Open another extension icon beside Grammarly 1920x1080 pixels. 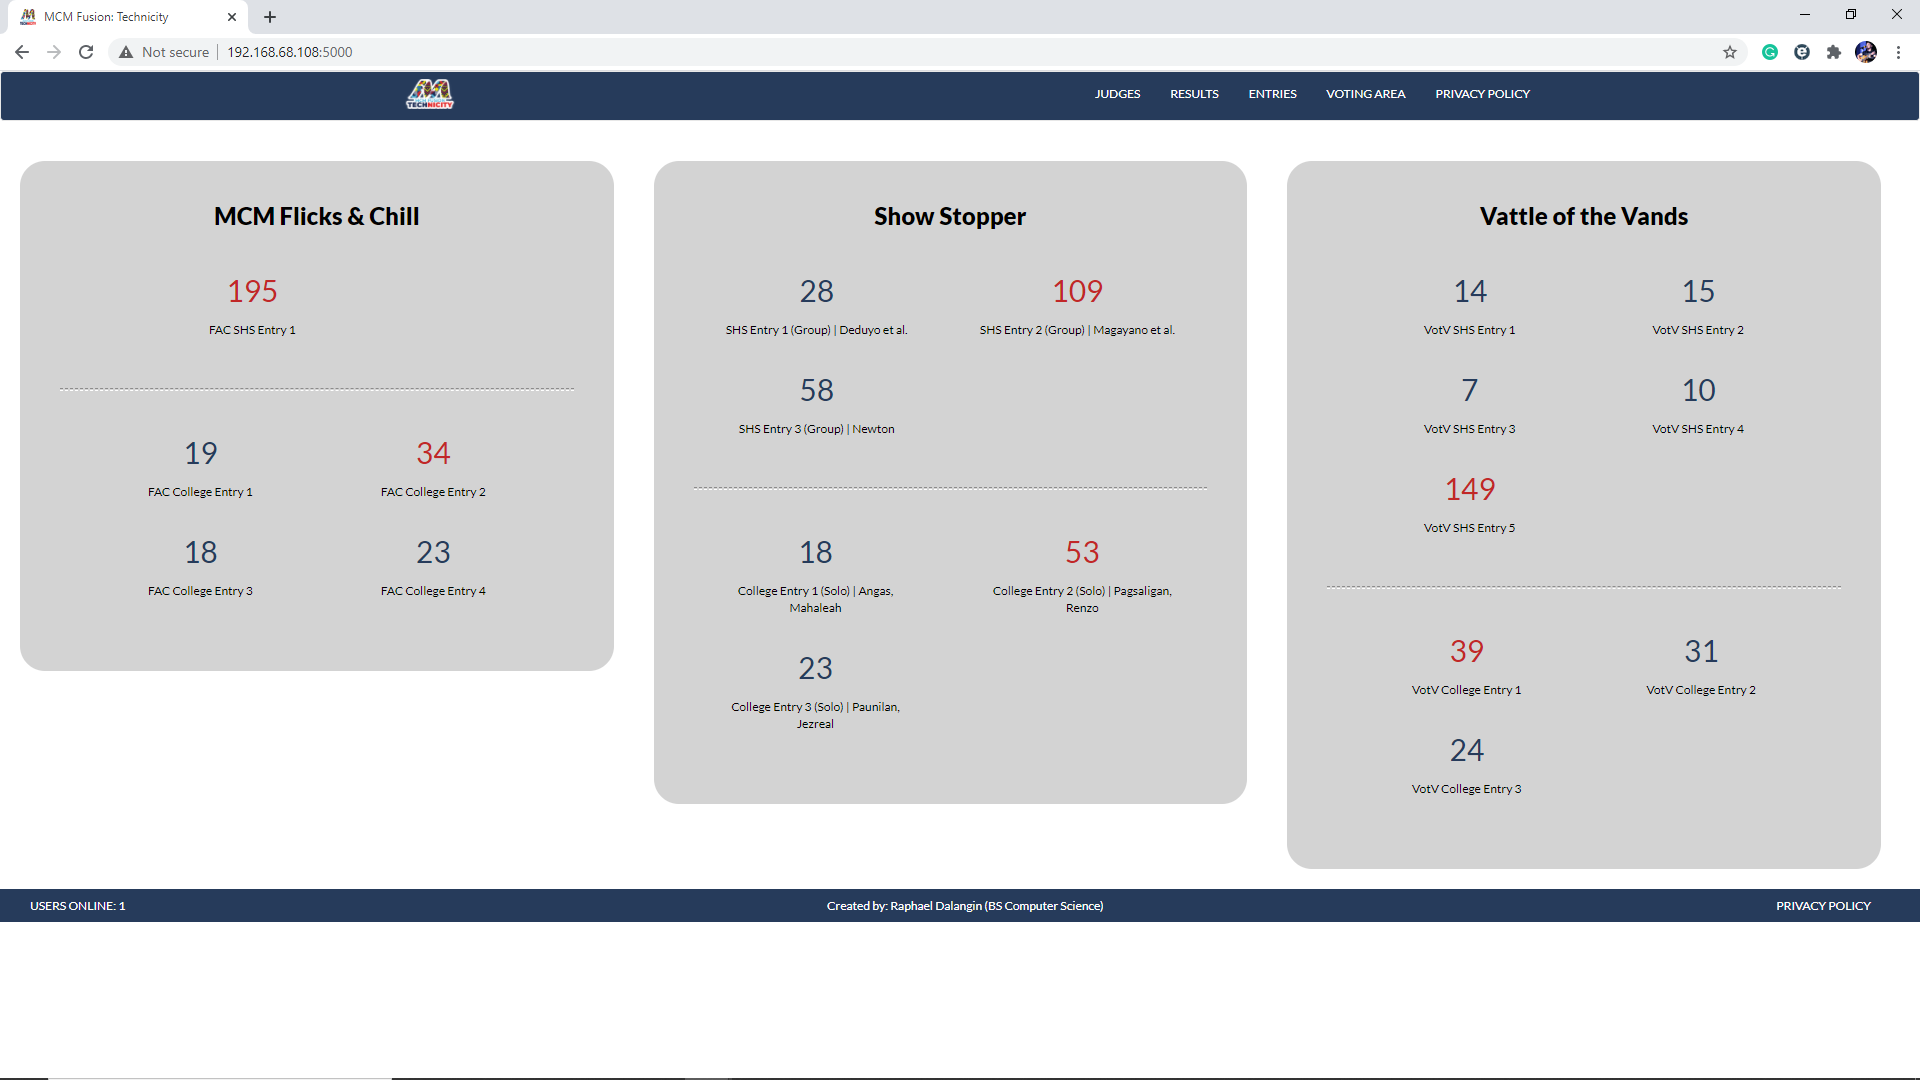coord(1803,52)
